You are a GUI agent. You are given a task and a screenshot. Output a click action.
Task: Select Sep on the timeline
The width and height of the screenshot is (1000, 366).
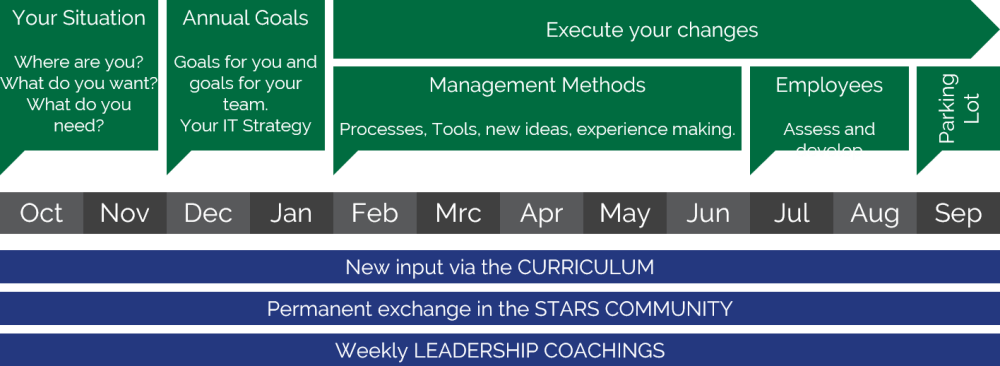[959, 213]
